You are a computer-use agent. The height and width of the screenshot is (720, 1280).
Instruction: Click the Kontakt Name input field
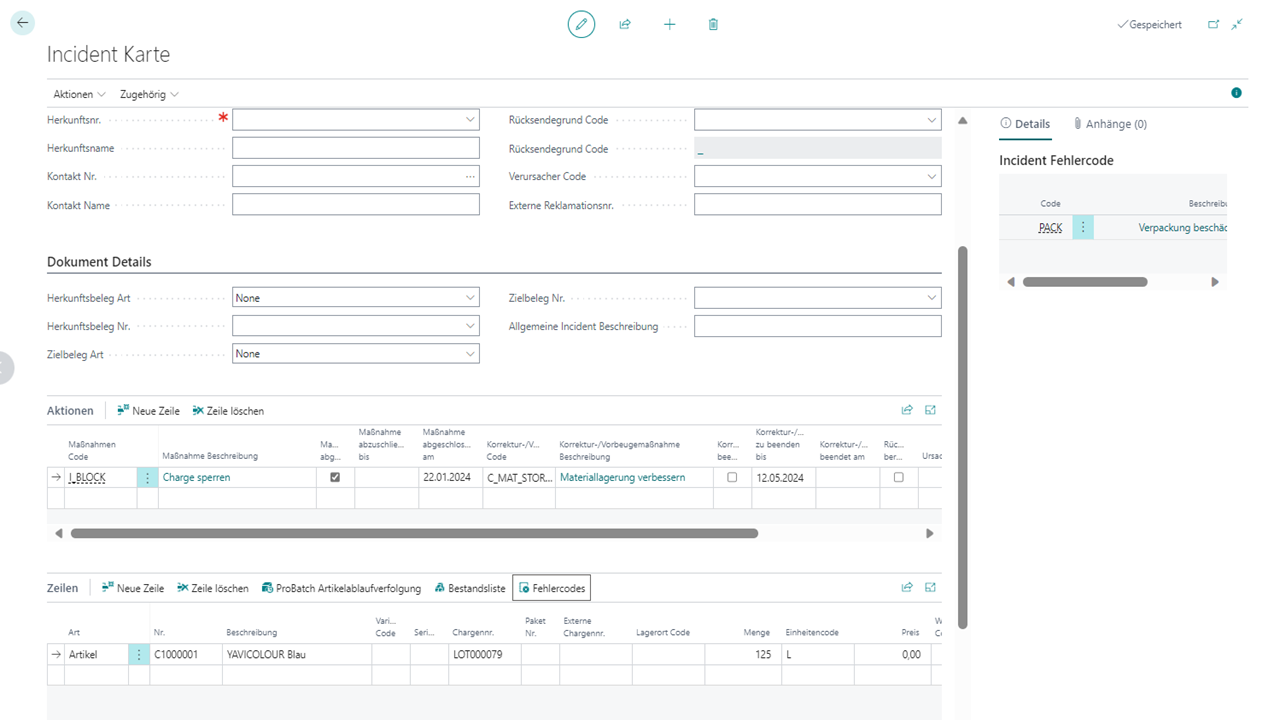pos(356,205)
